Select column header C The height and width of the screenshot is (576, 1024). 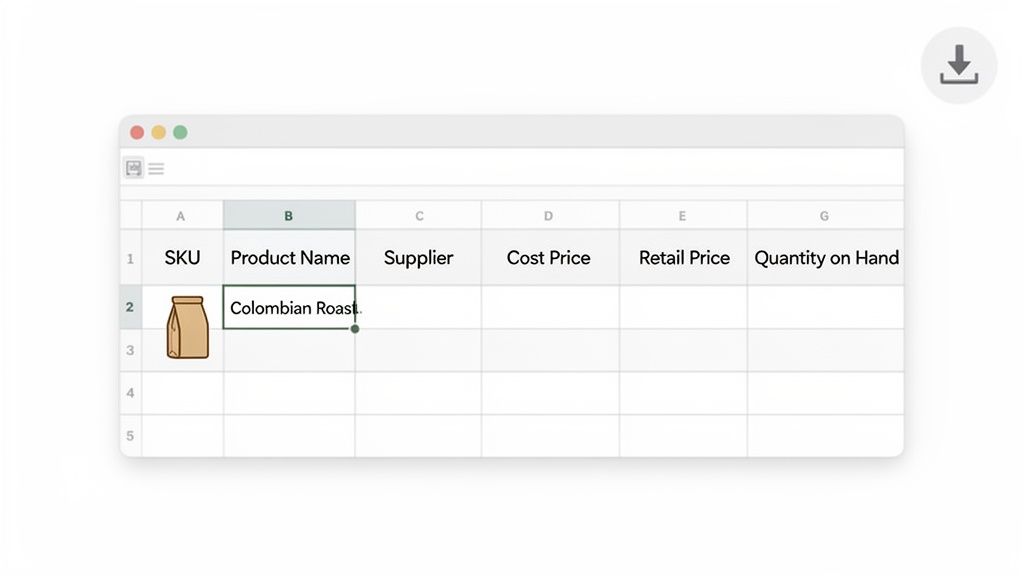point(418,215)
